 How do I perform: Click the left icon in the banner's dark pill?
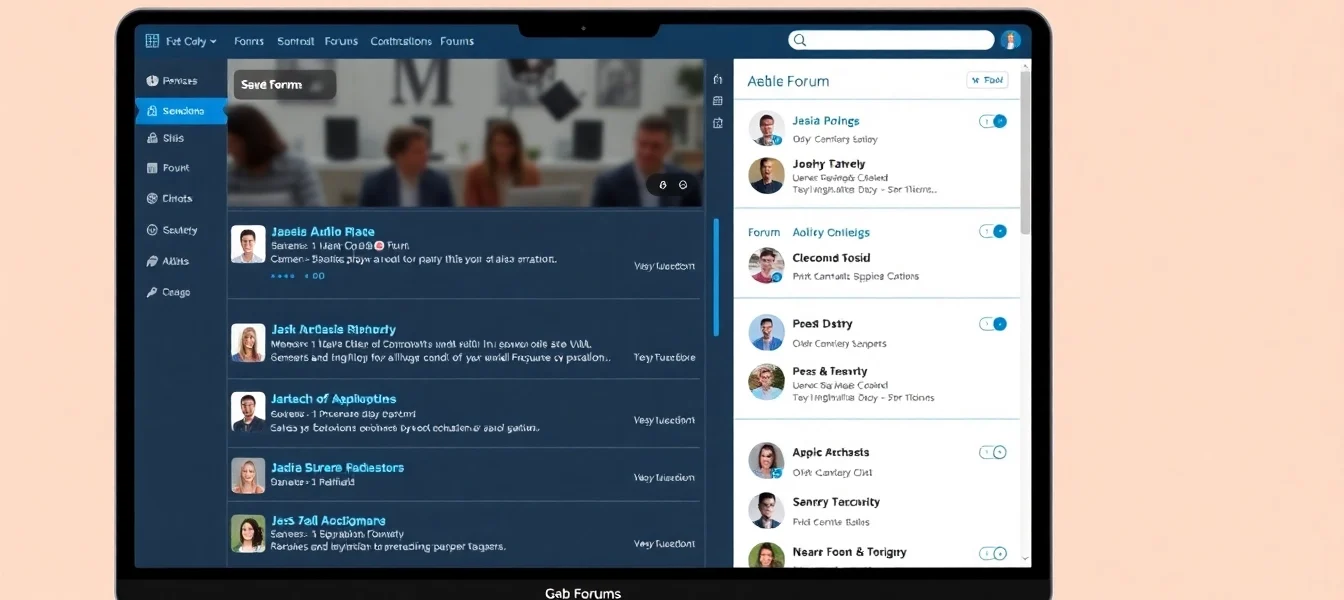(663, 185)
